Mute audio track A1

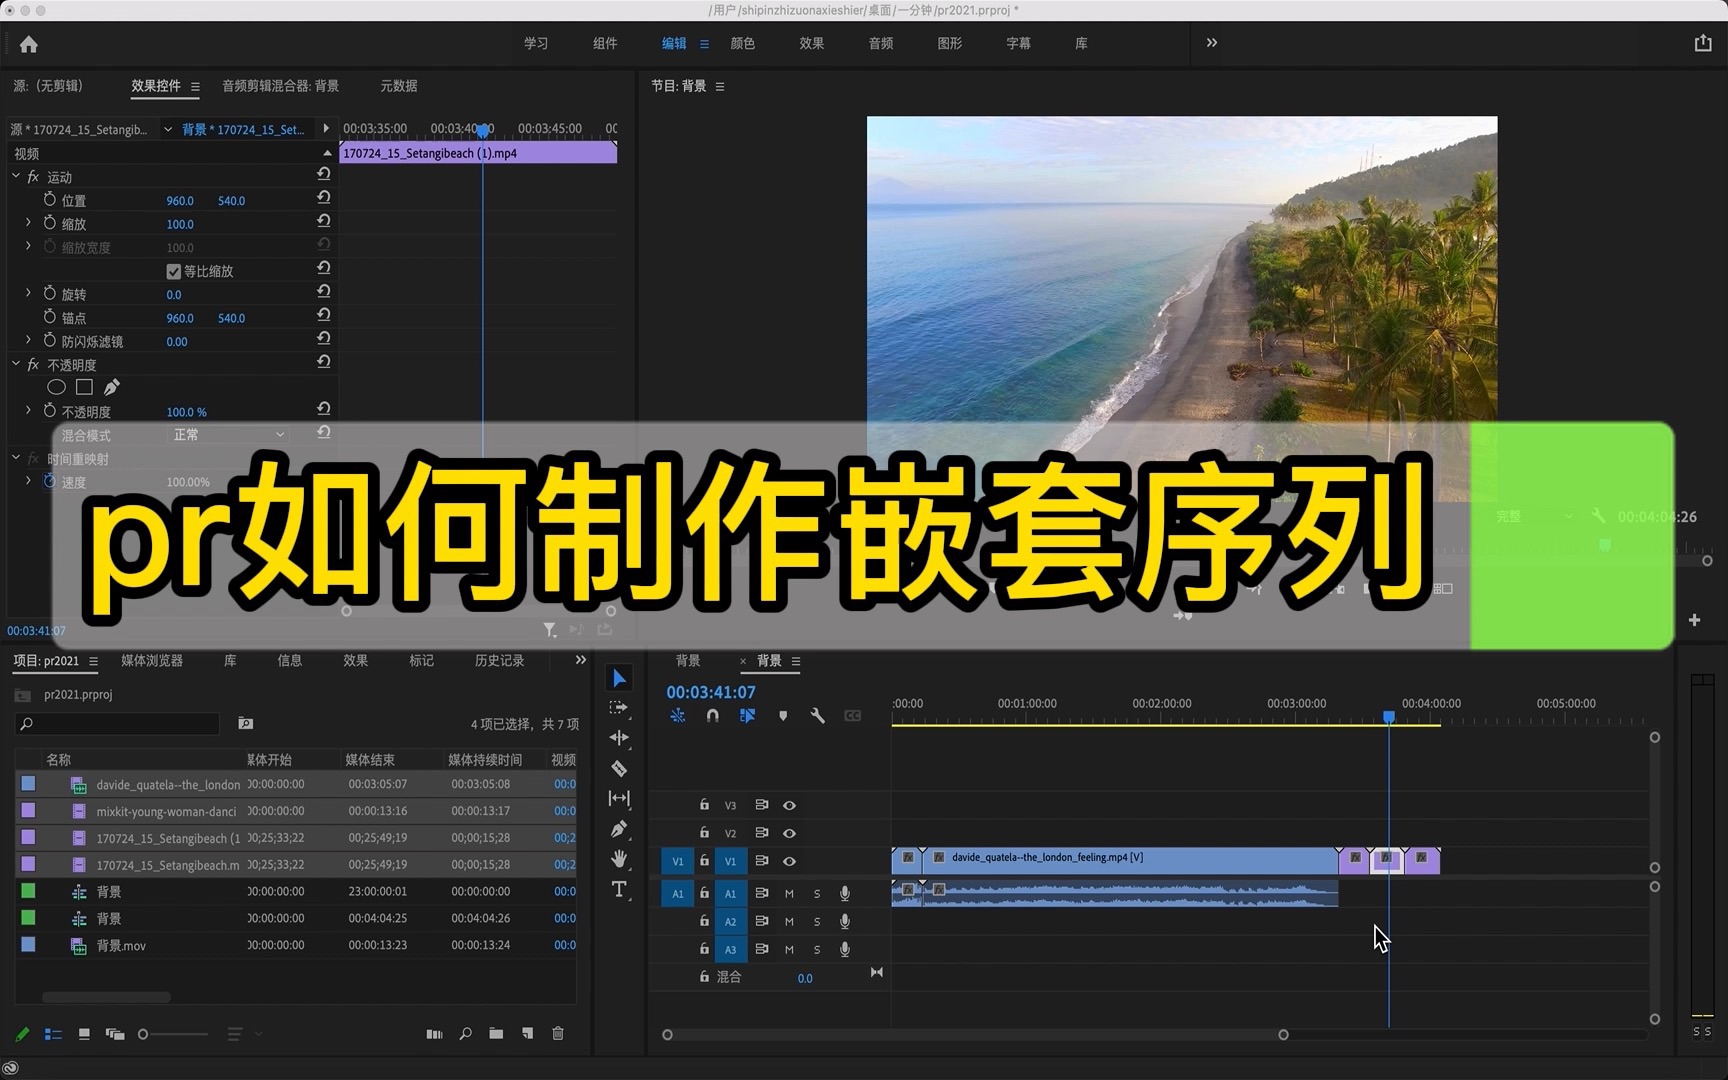pyautogui.click(x=789, y=894)
